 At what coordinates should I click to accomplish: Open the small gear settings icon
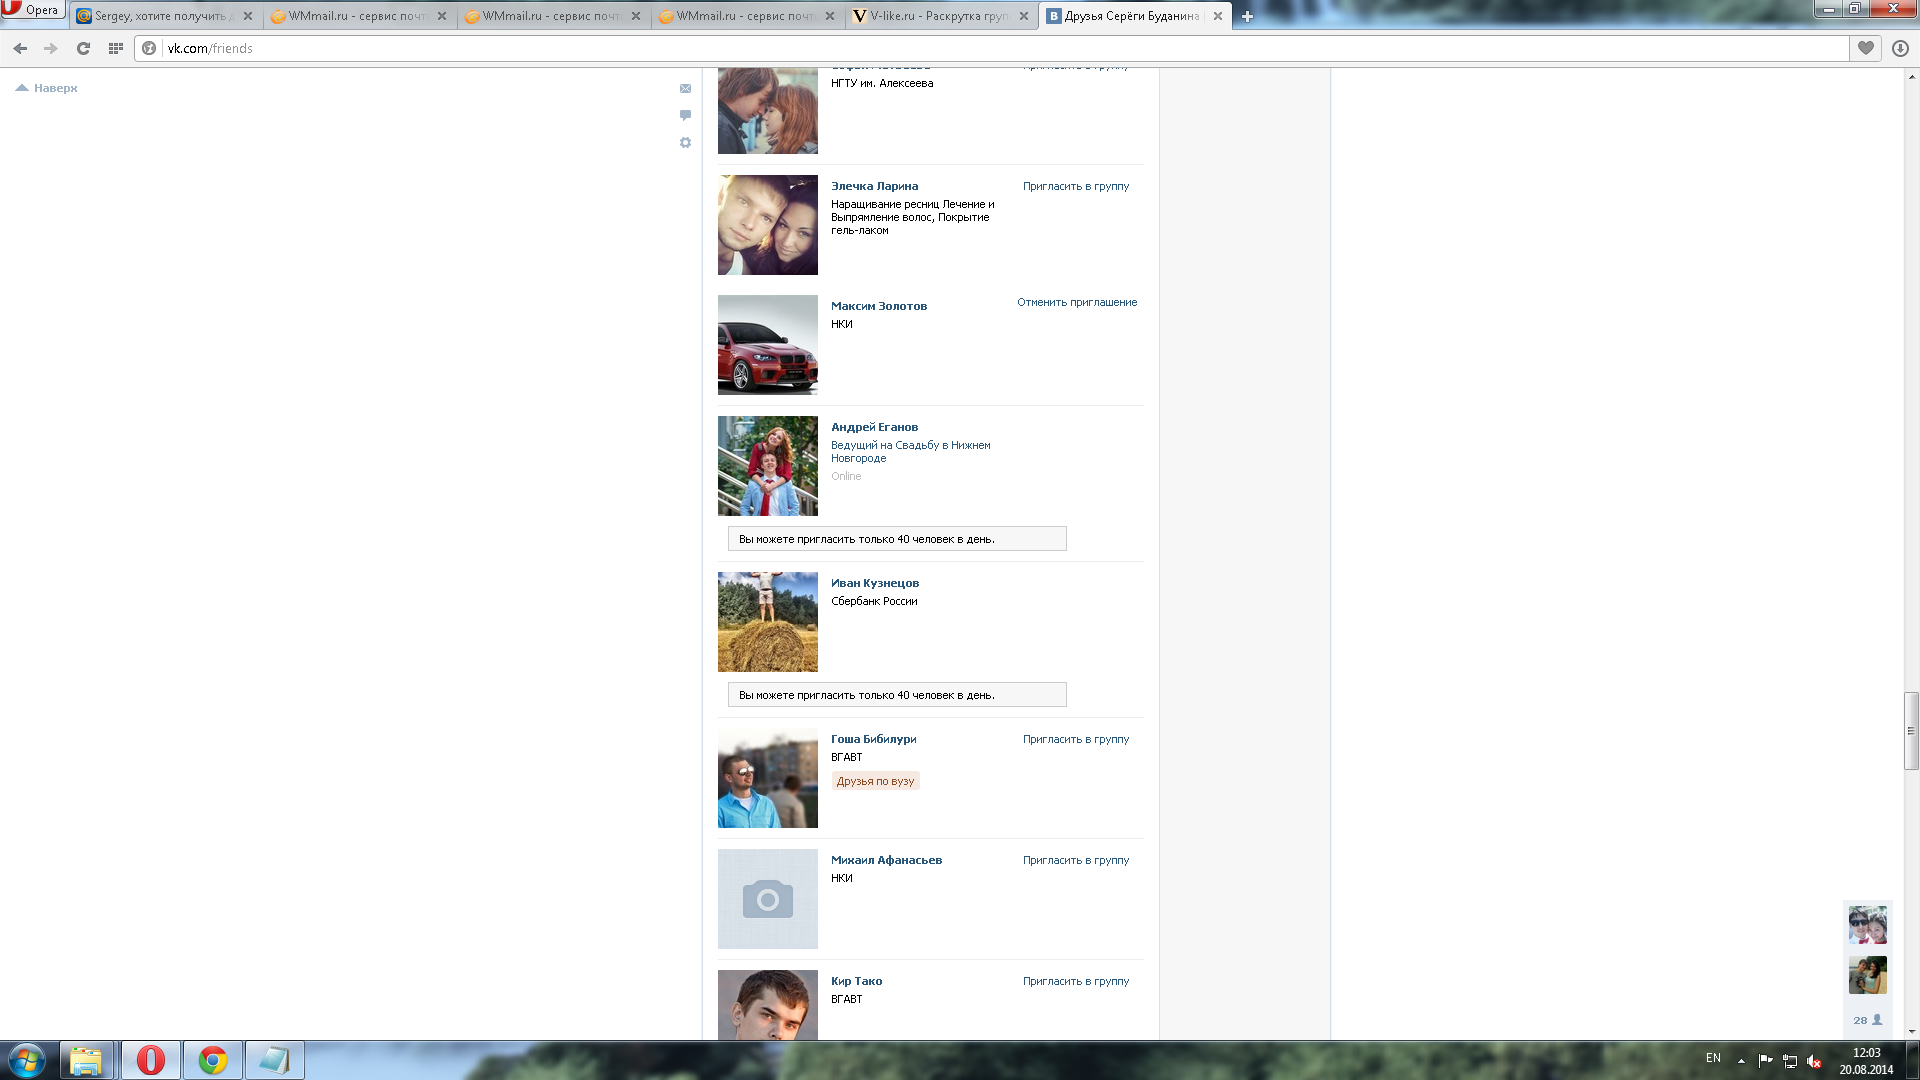[x=685, y=143]
